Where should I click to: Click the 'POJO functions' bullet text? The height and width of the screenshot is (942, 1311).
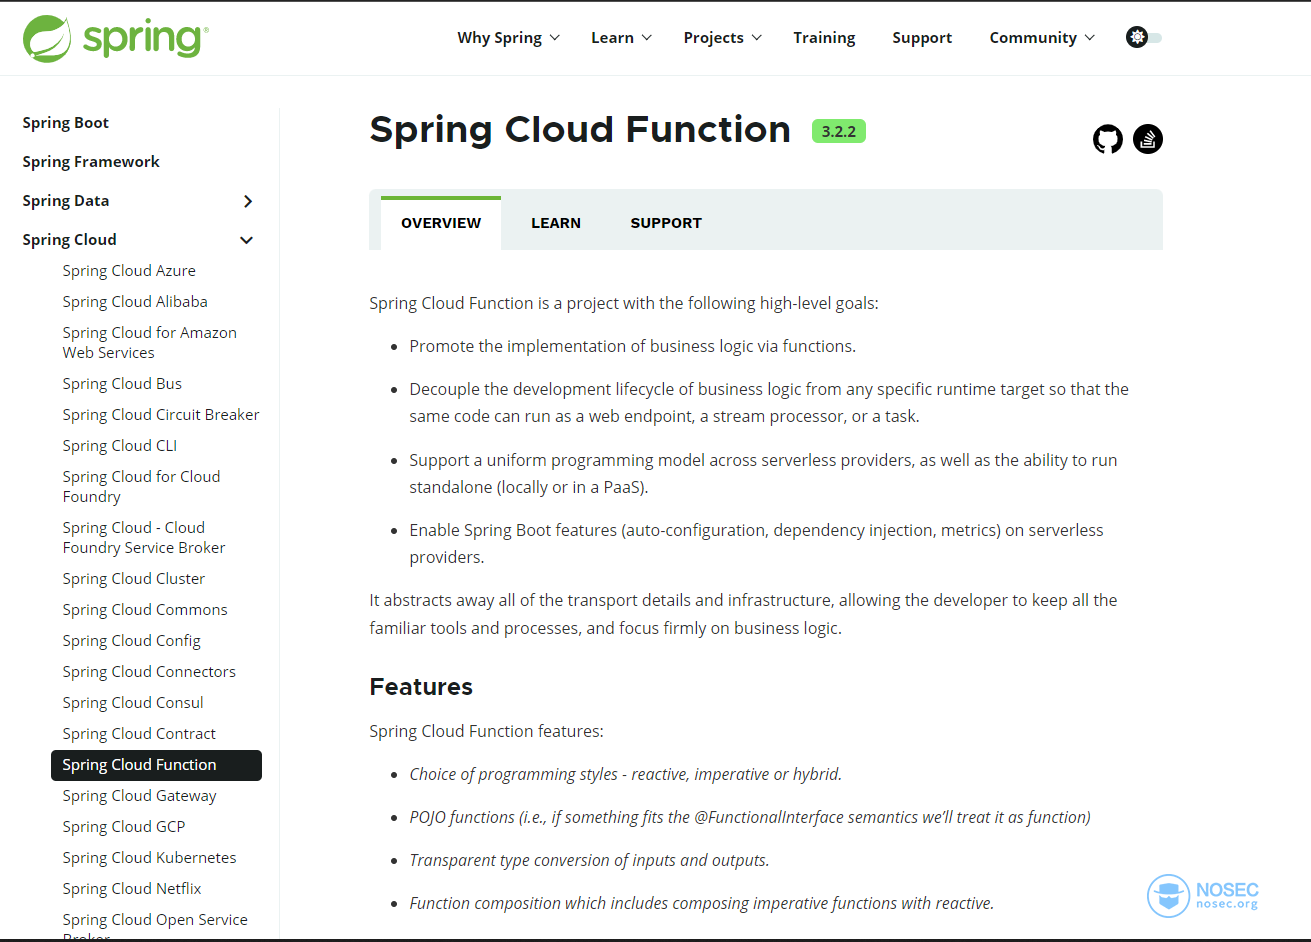click(750, 817)
